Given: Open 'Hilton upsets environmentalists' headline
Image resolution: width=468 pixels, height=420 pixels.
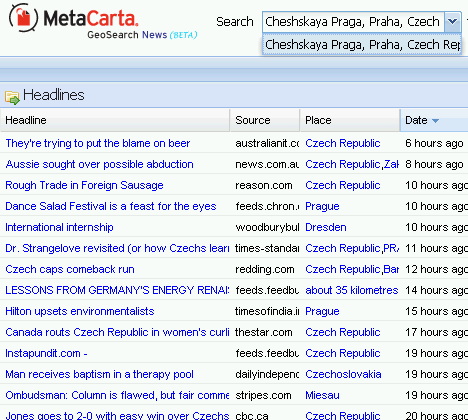Looking at the screenshot, I should (x=80, y=311).
